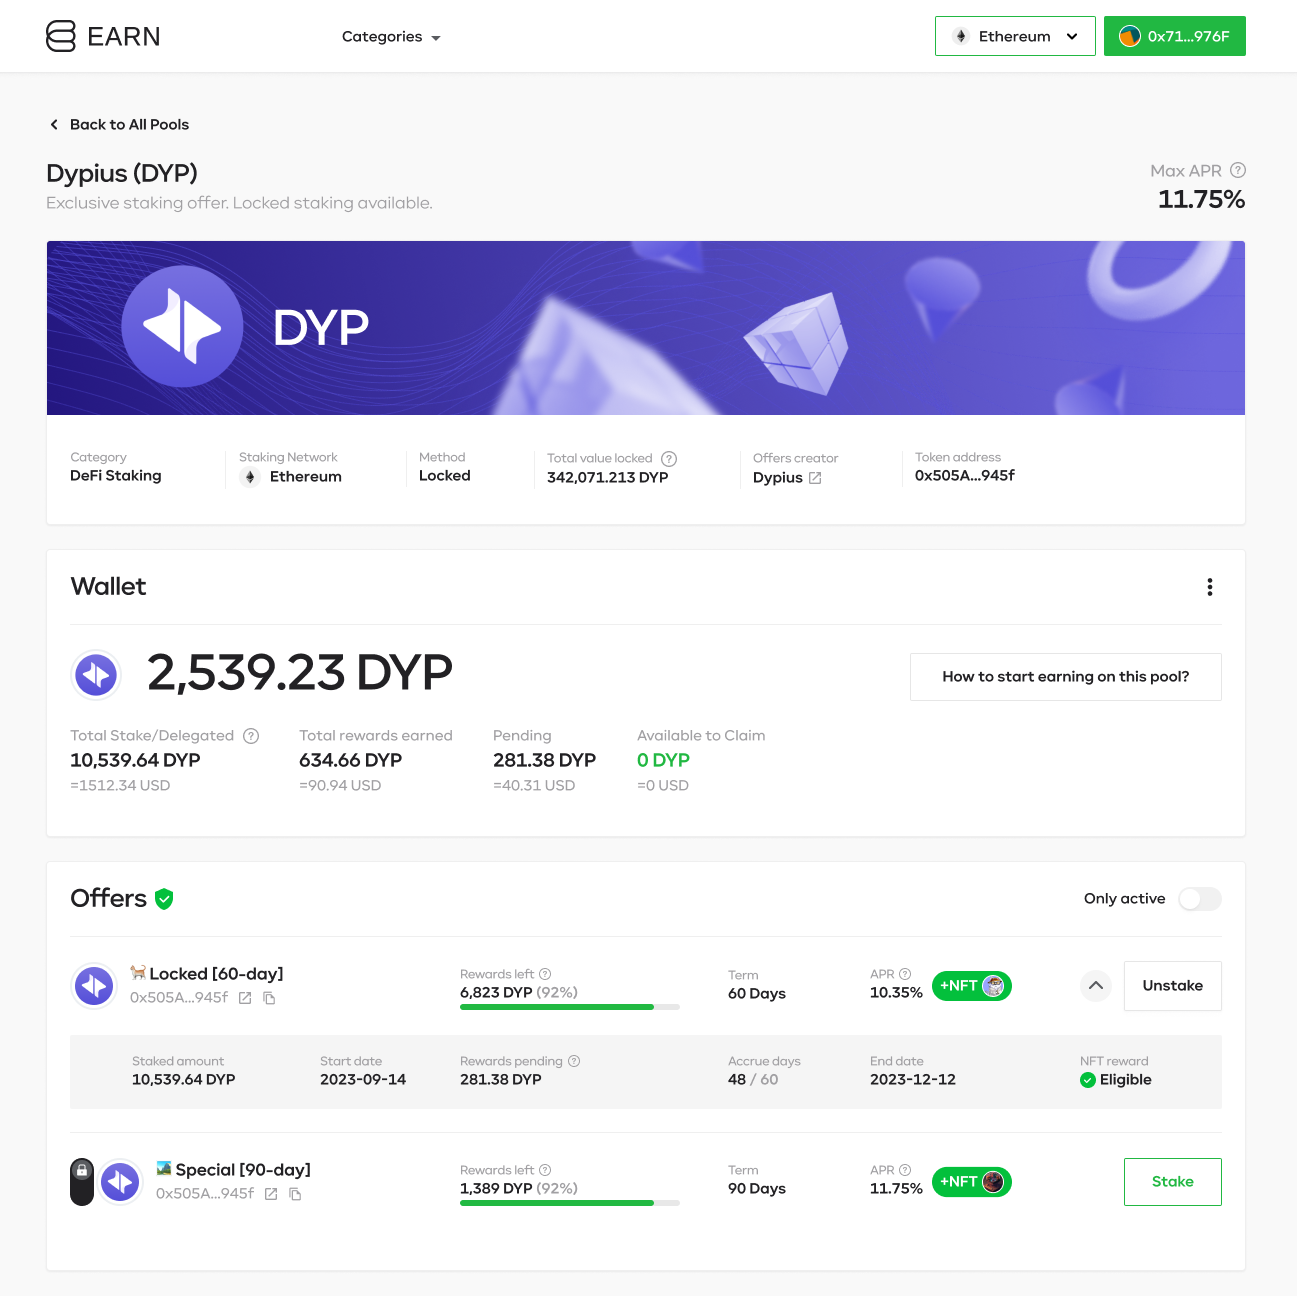Click the 634.66 DYP total rewards earned

pyautogui.click(x=351, y=761)
